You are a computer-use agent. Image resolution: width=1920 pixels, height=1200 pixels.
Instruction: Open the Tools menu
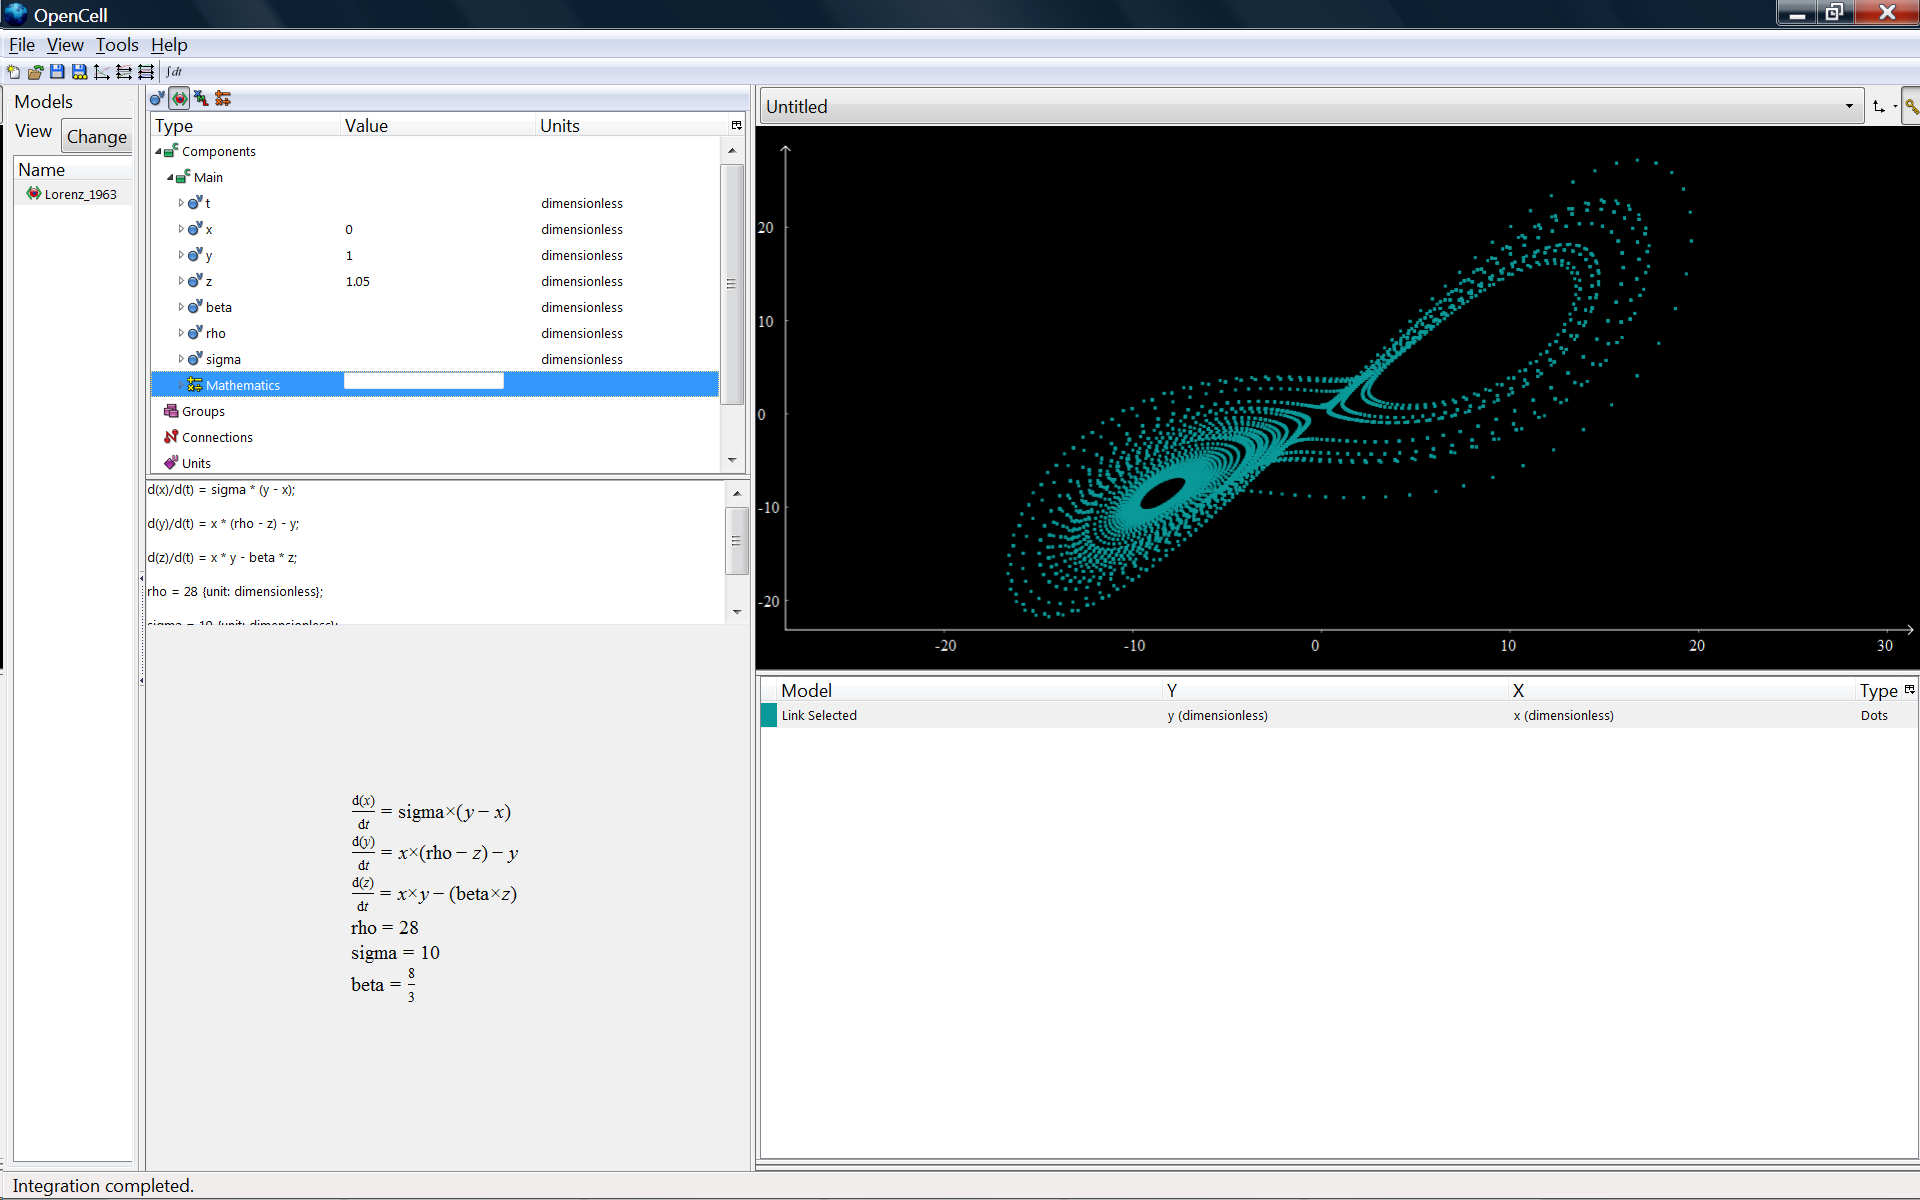tap(117, 45)
